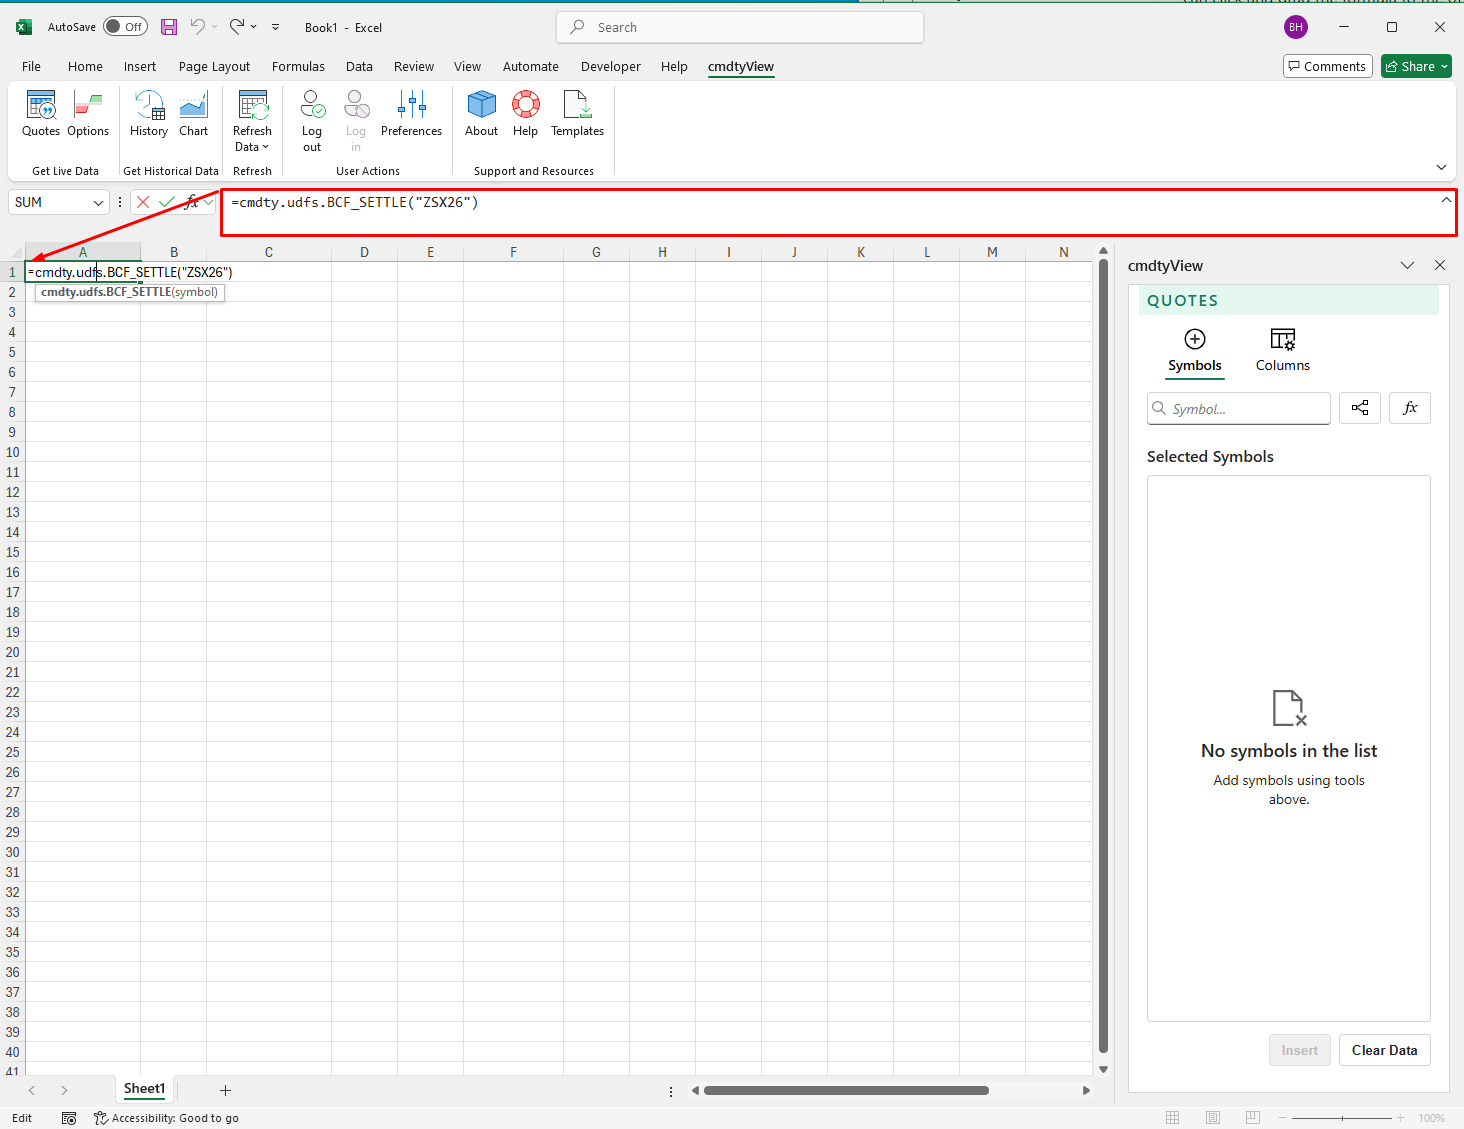Screen dimensions: 1464x1129
Task: Click the Undo arrow icon
Action: click(x=198, y=27)
